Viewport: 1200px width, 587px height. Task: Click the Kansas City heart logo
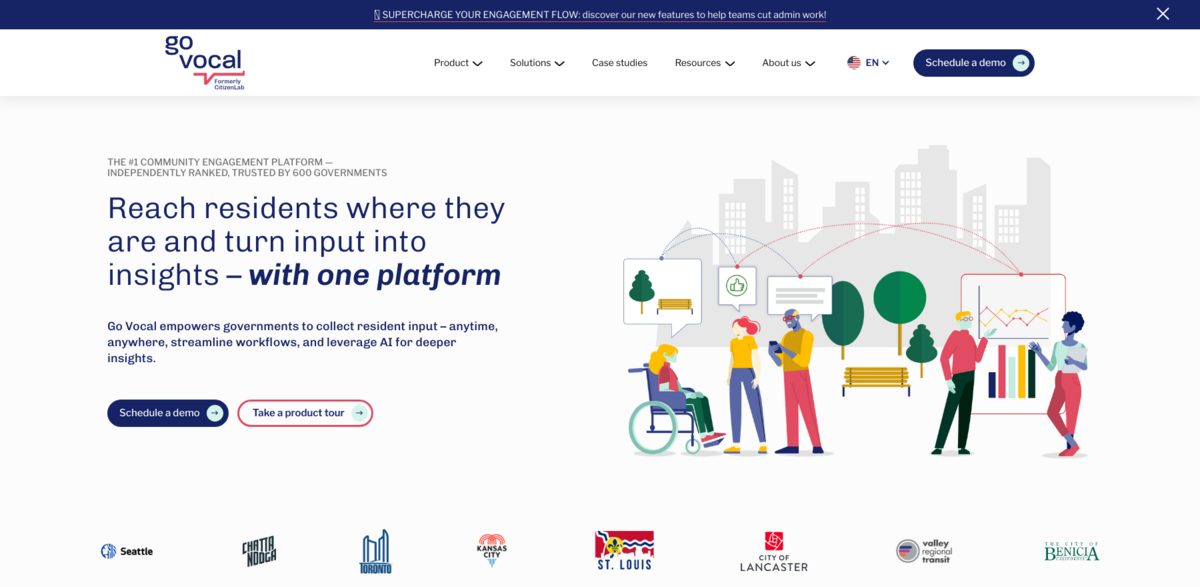[490, 551]
